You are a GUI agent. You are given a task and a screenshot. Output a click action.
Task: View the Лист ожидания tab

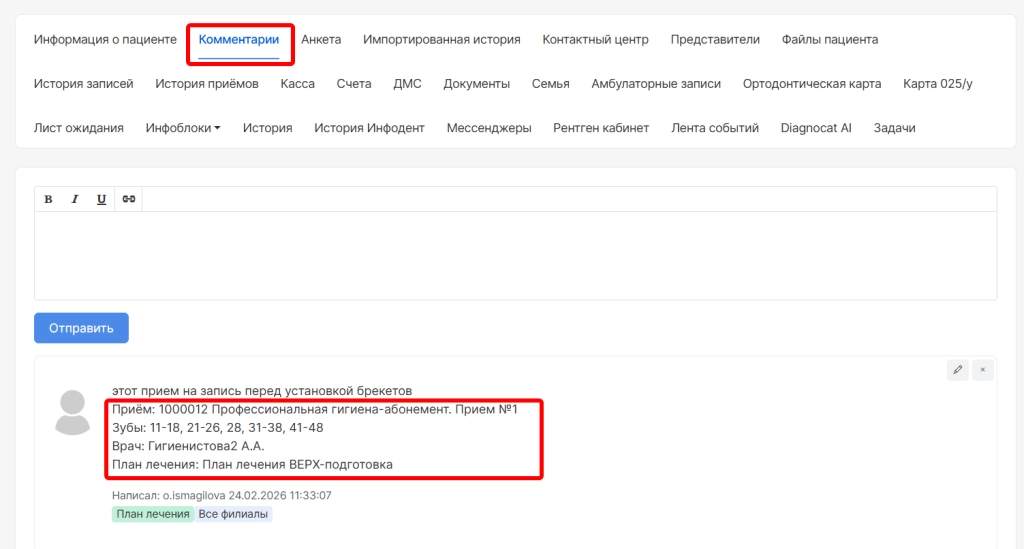pos(79,128)
